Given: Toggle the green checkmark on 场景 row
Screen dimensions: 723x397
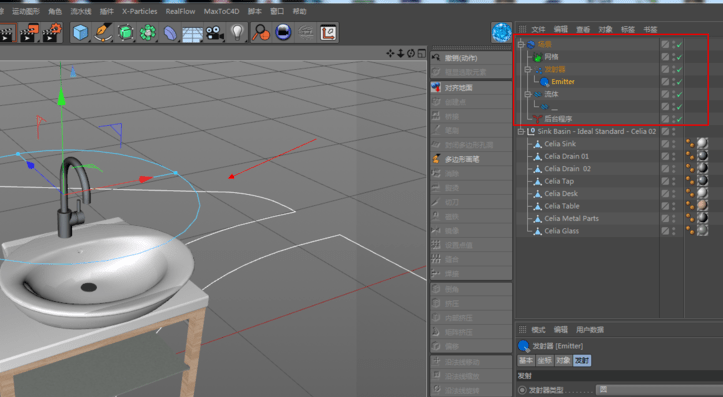Looking at the screenshot, I should click(680, 45).
